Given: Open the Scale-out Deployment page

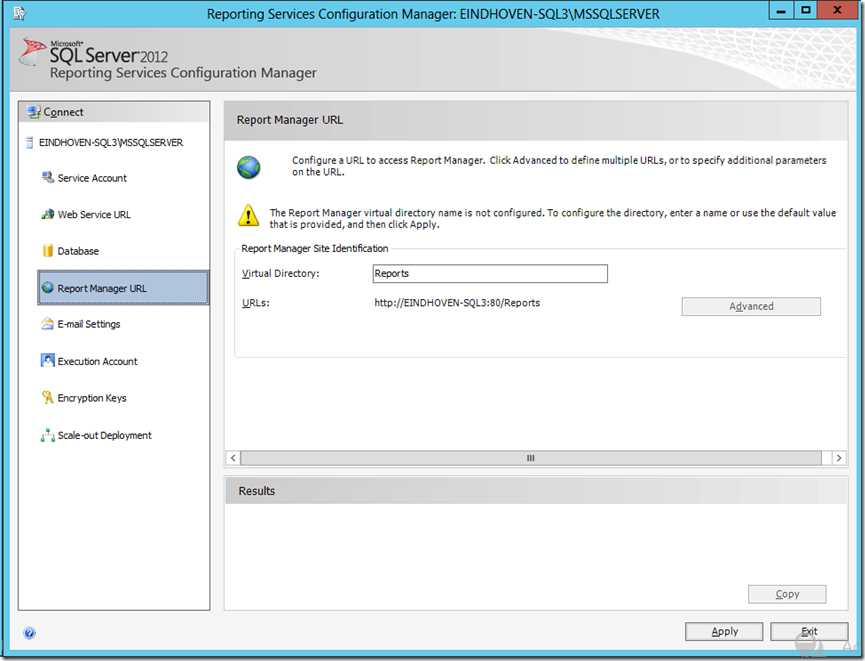Looking at the screenshot, I should pyautogui.click(x=104, y=435).
